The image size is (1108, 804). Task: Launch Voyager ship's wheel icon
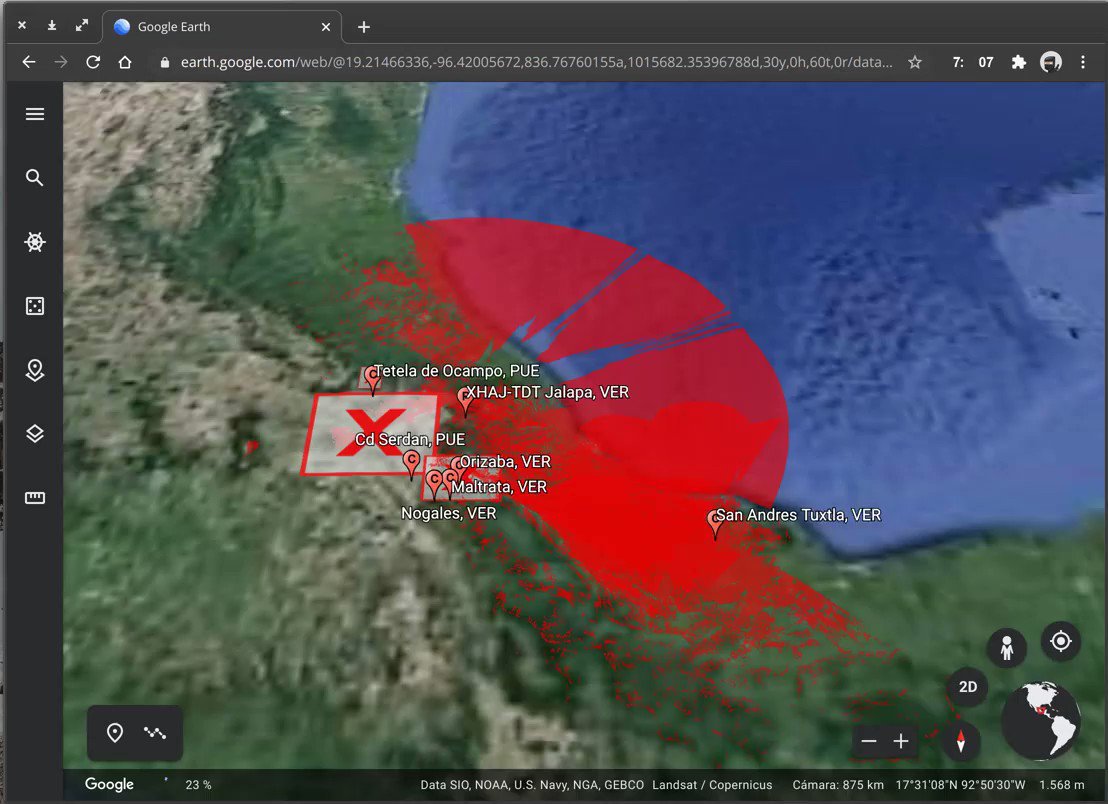[35, 242]
